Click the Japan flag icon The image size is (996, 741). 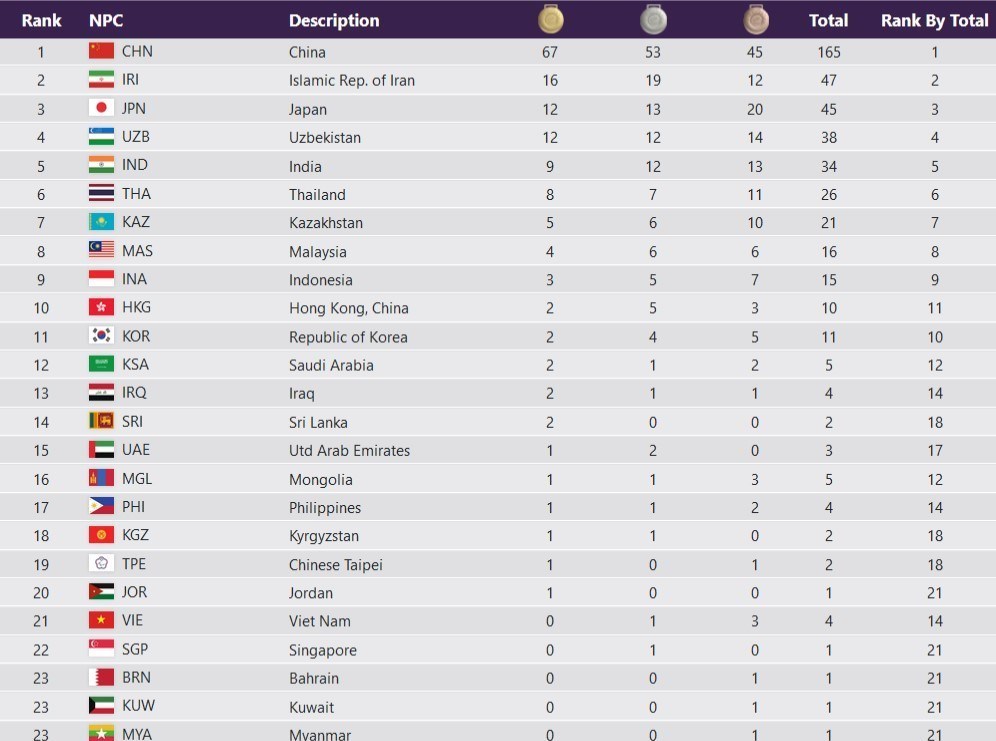click(x=101, y=108)
